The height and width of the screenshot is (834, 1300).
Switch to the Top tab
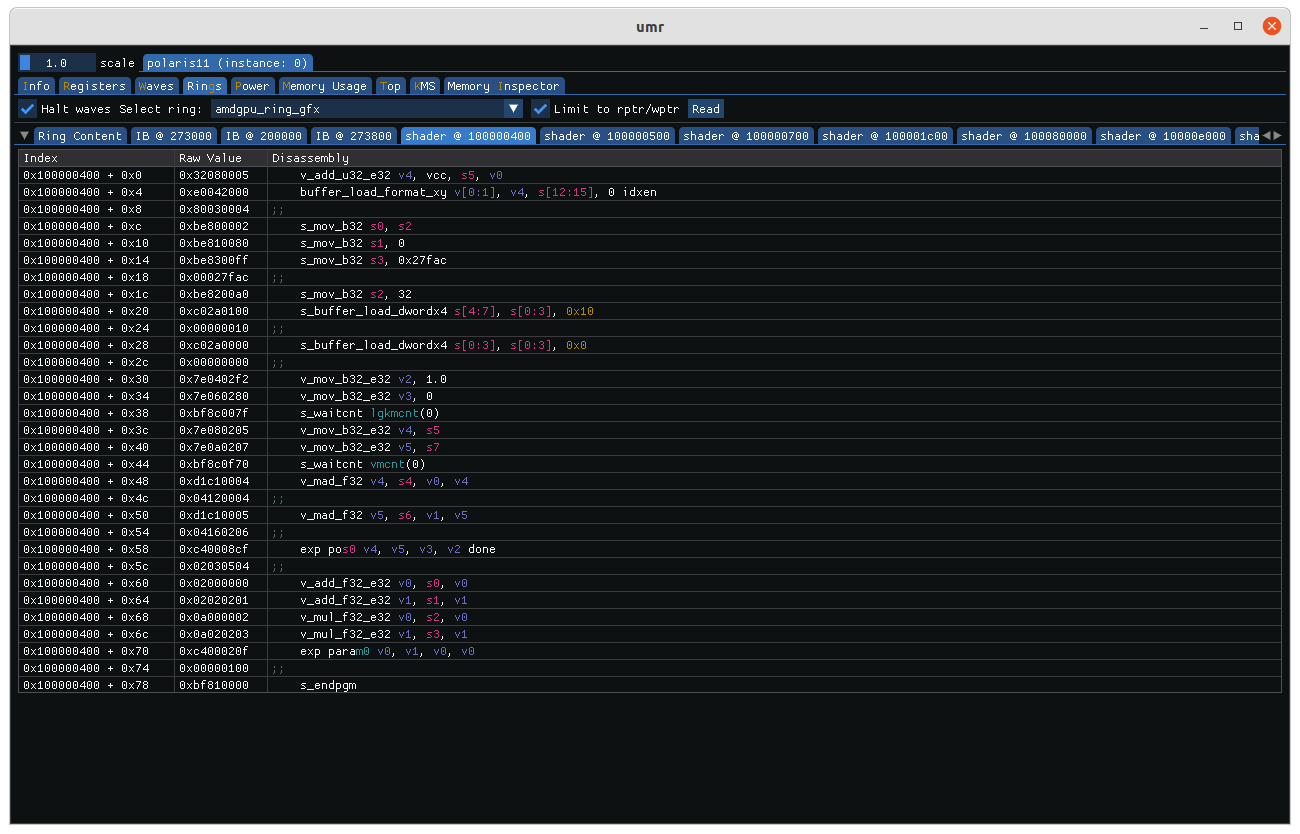coord(391,86)
